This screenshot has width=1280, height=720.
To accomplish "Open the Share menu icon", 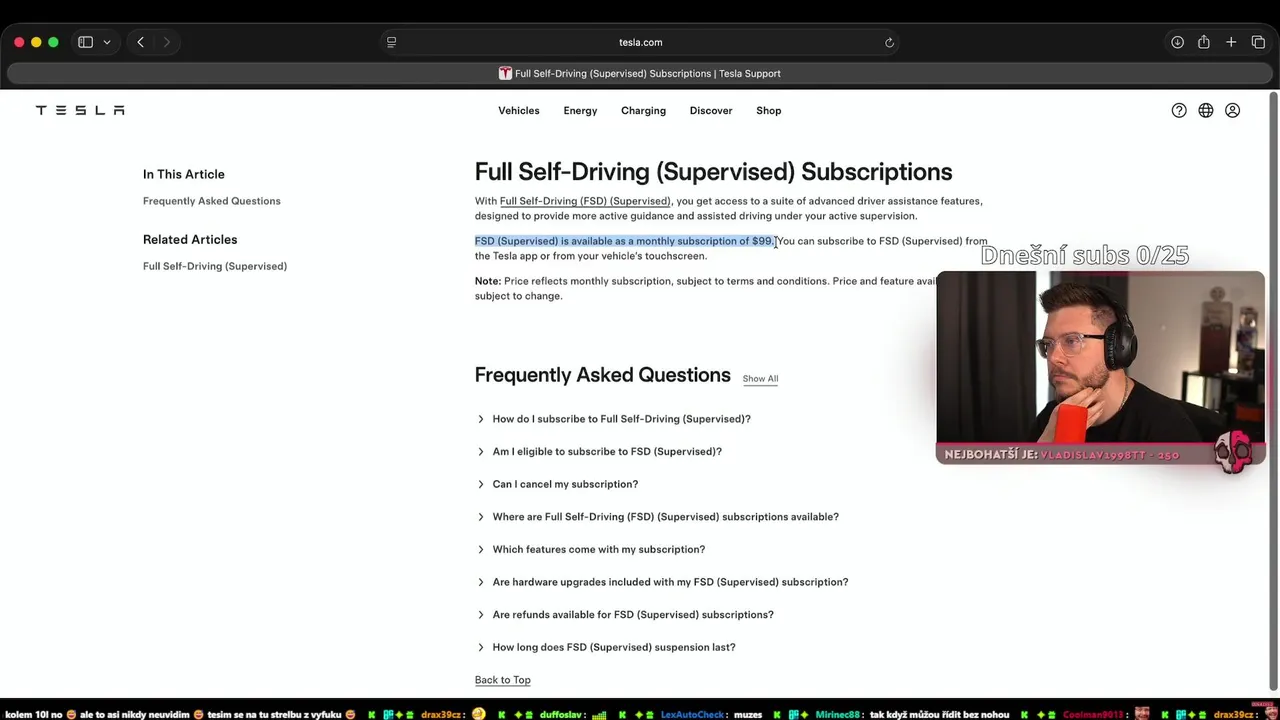I will click(1204, 42).
